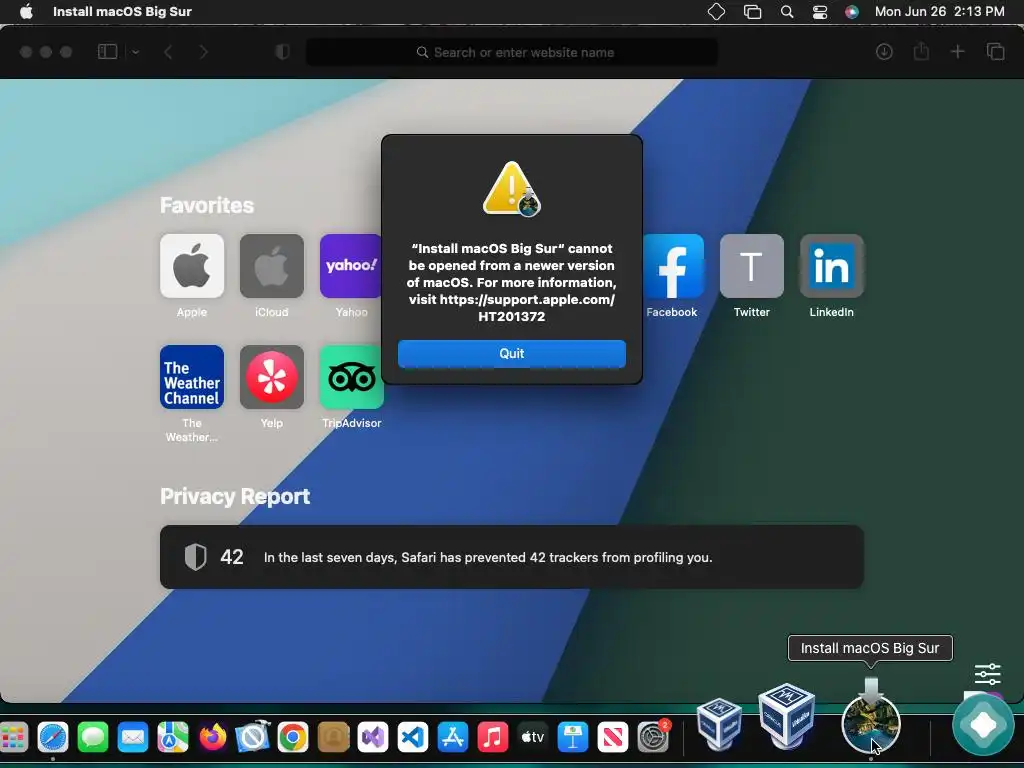
Task: Open Apple TV in the Dock
Action: (x=533, y=738)
